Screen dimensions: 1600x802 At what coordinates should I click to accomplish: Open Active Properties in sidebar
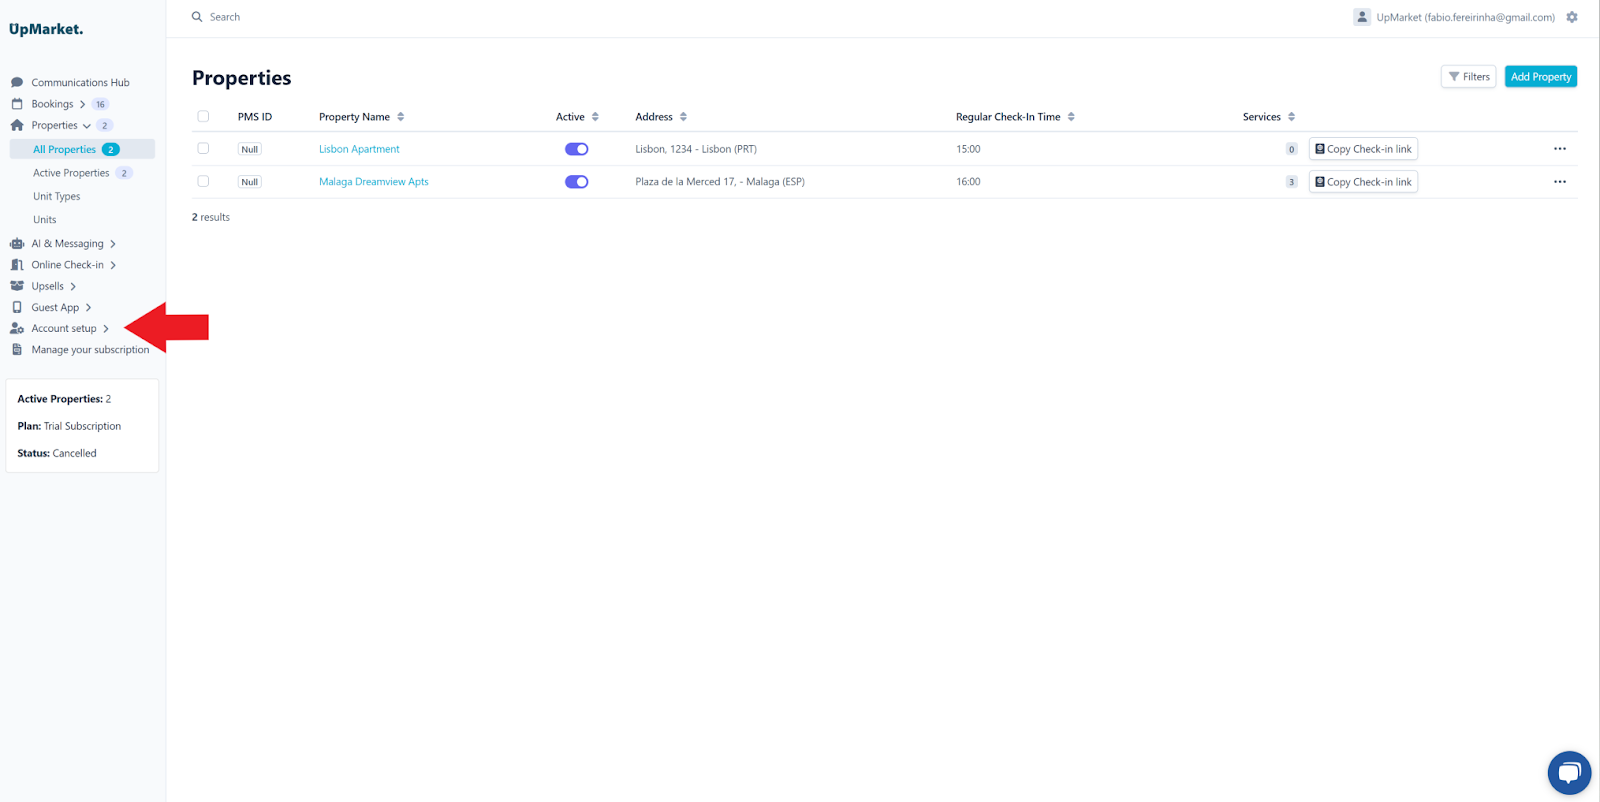pos(71,173)
